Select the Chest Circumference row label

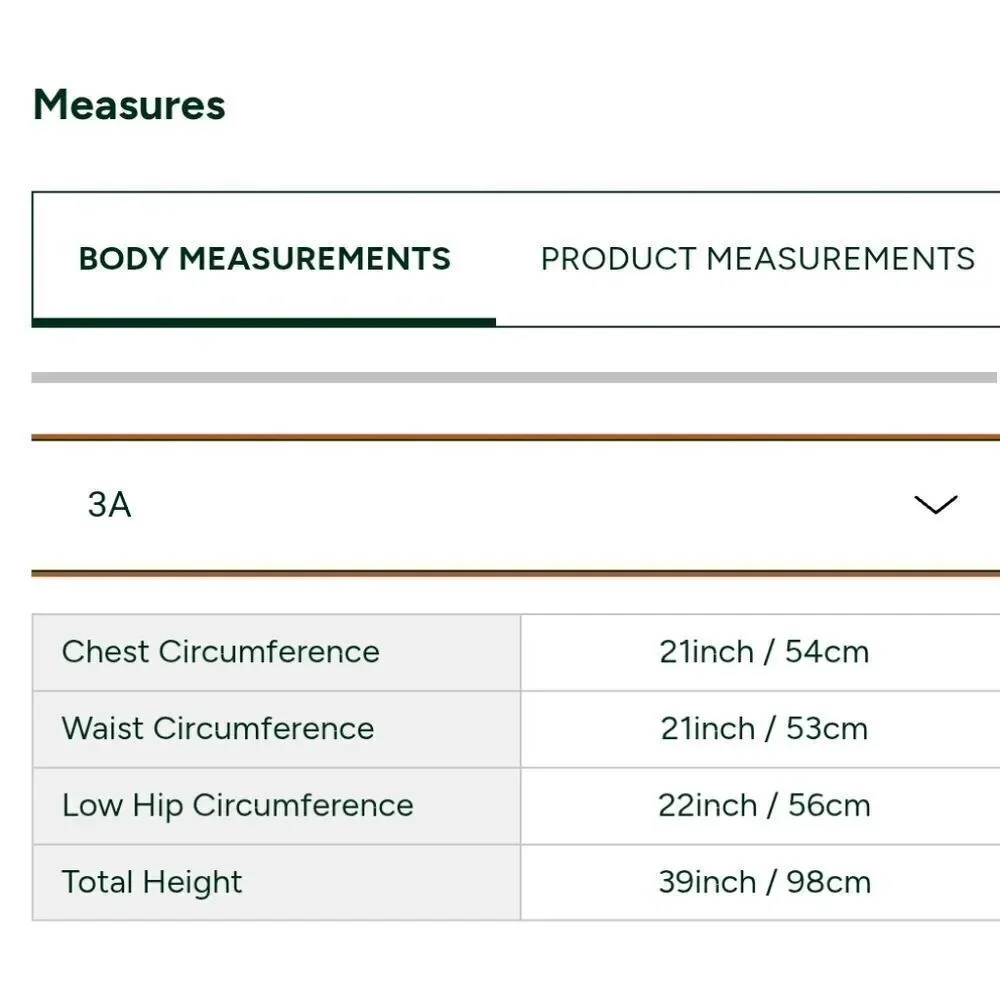click(x=221, y=652)
